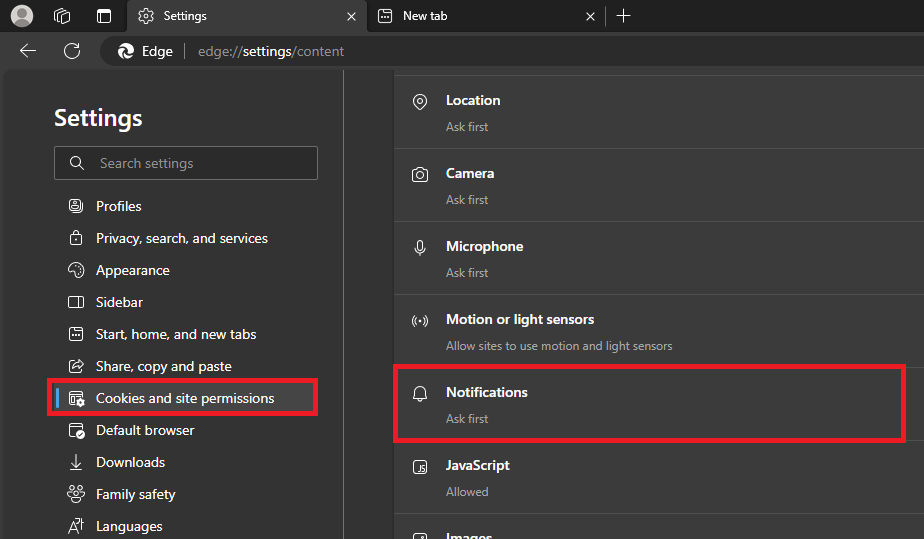
Task: Focus the address bar URL edge://settings/content
Action: pos(271,51)
